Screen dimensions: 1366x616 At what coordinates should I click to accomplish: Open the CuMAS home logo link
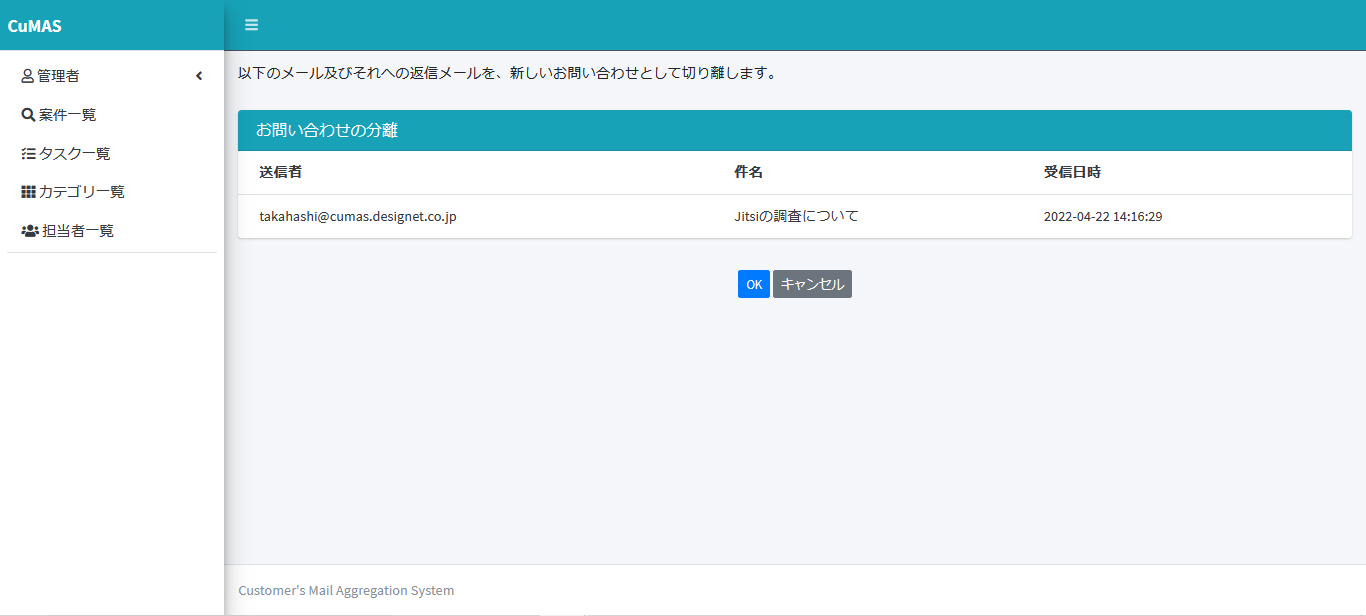[x=35, y=26]
